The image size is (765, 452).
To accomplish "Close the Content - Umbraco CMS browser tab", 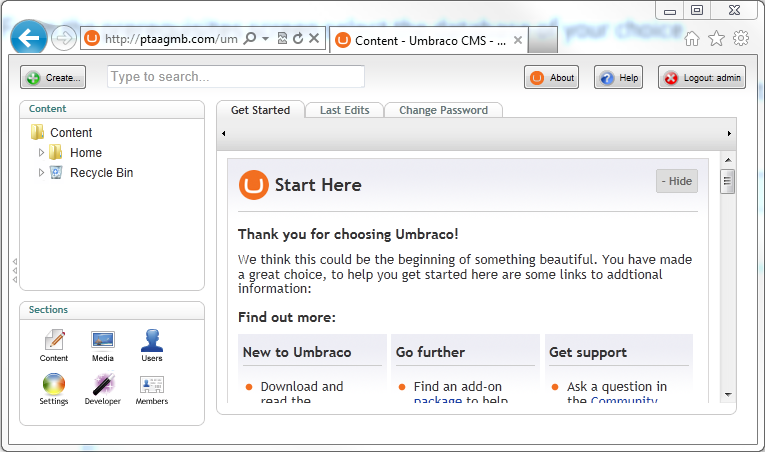I will 518,40.
